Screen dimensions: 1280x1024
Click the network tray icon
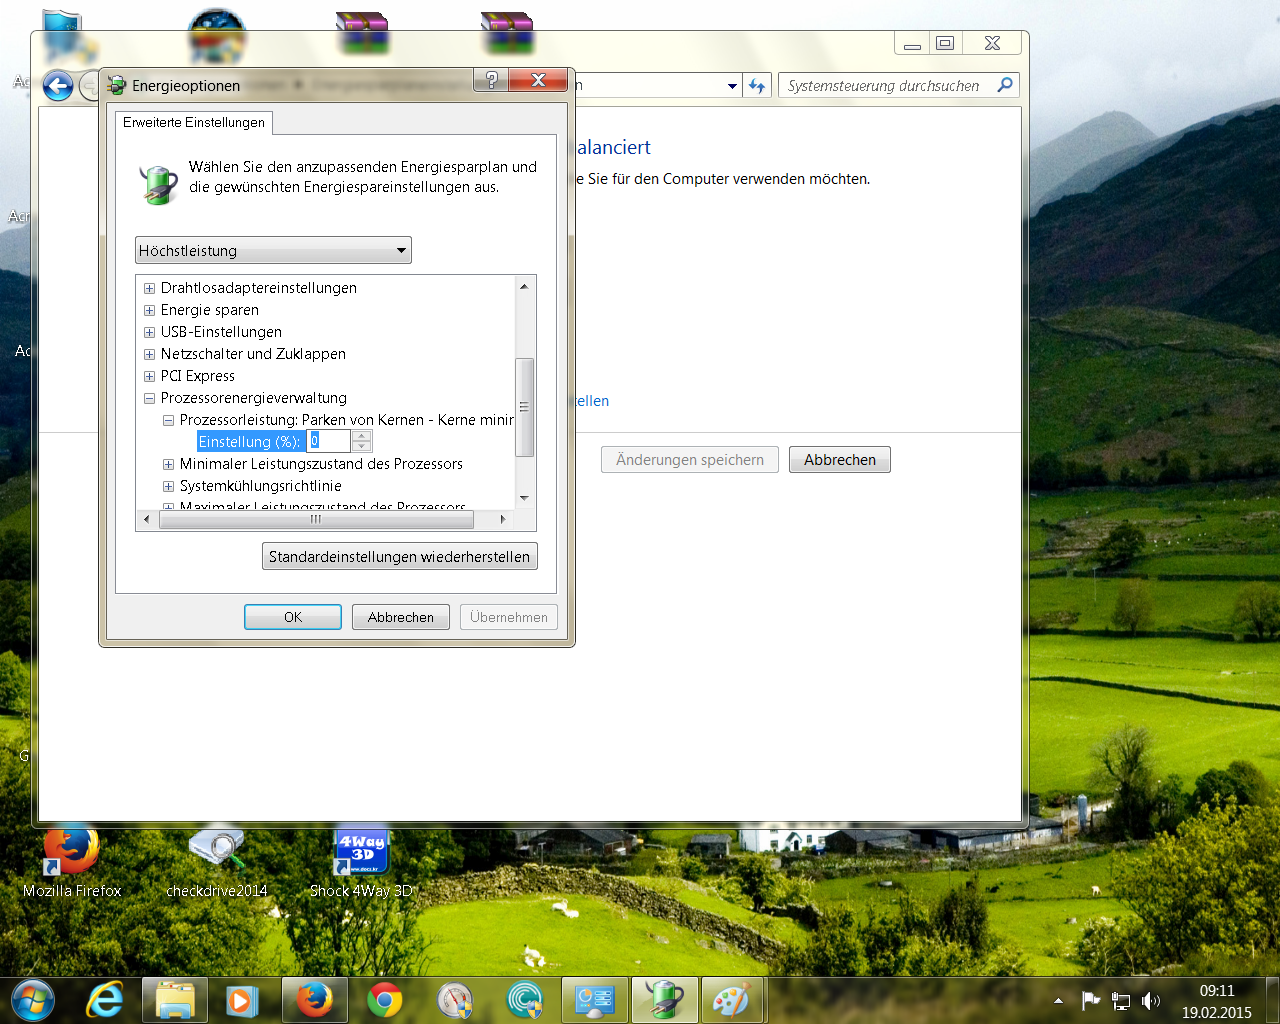1121,1001
